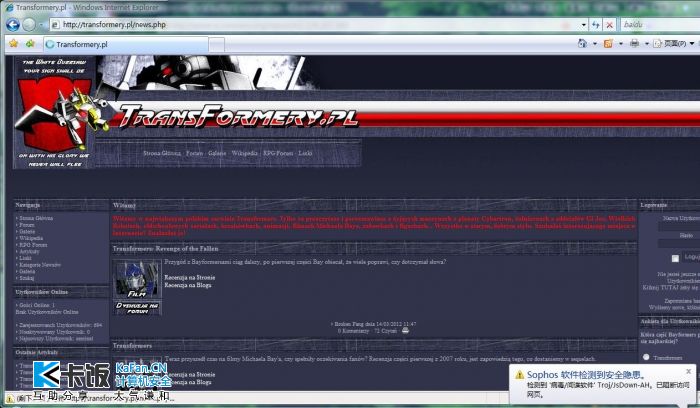Click the RSS Feeds icon
700x408 pixels.
click(608, 43)
